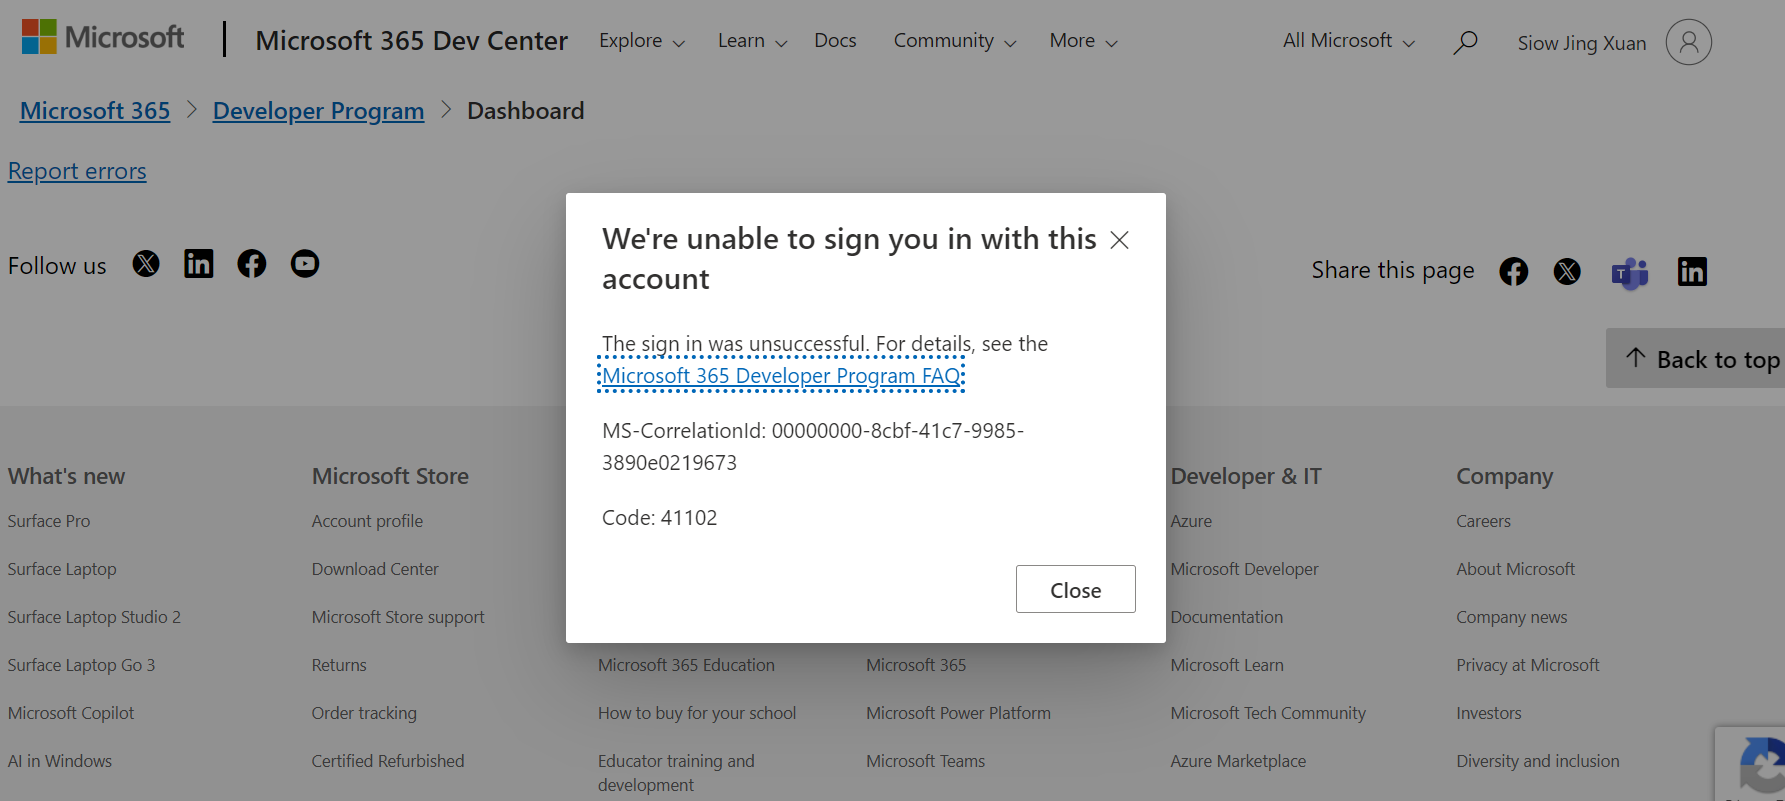Click the Report errors link
Image resolution: width=1785 pixels, height=801 pixels.
coord(77,171)
